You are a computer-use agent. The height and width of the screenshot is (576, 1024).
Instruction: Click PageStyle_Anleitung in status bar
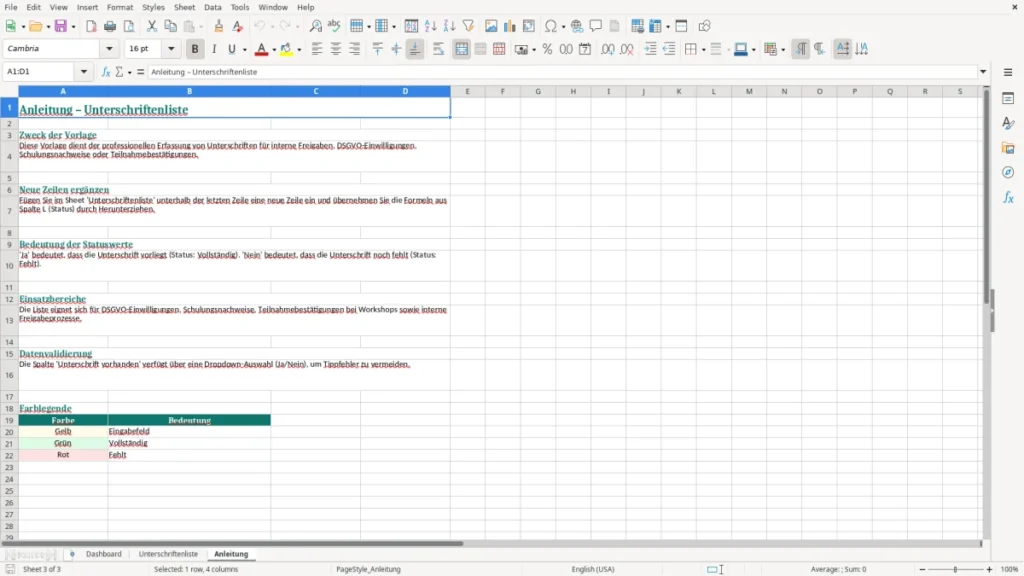tap(368, 569)
